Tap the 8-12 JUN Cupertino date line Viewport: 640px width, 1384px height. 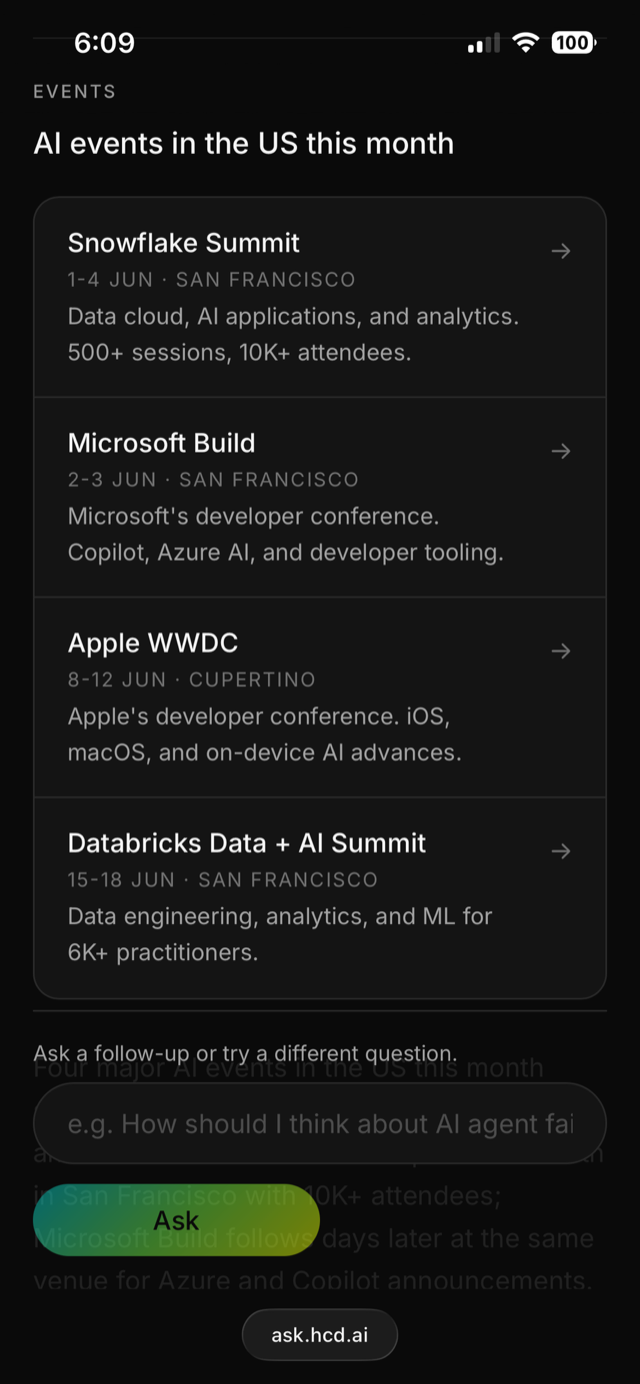tap(192, 680)
